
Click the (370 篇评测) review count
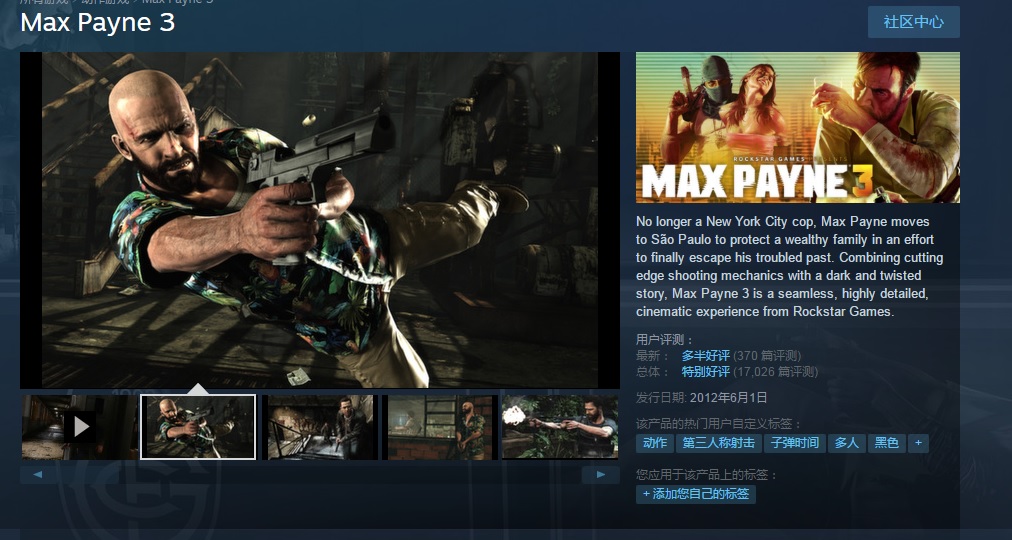767,355
